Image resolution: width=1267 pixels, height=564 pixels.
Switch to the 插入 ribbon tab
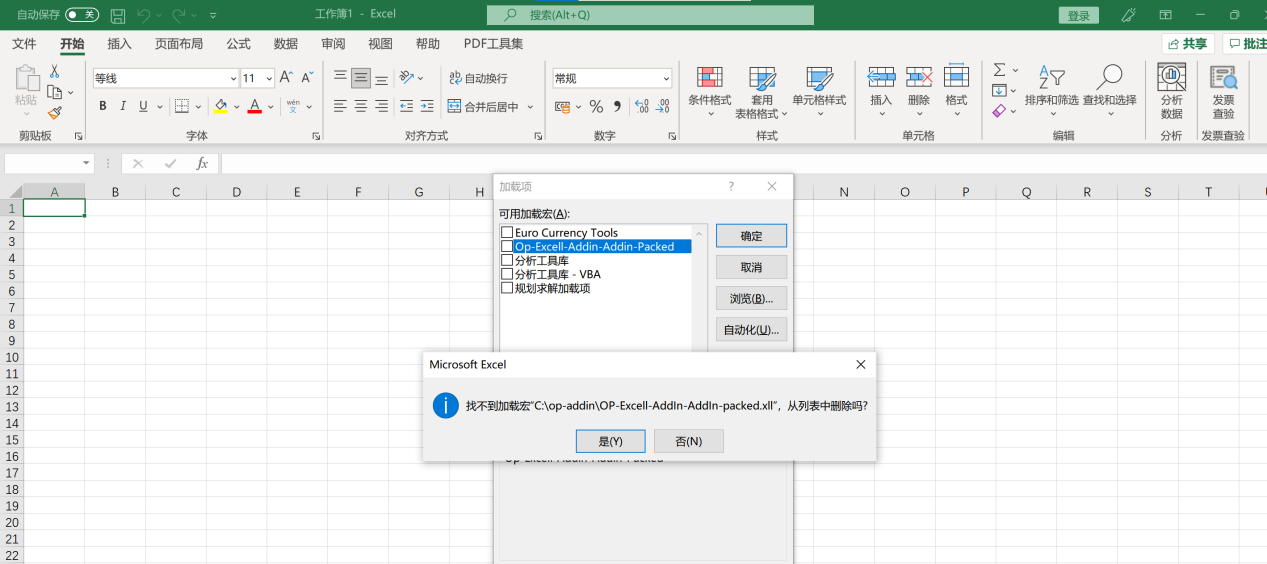119,44
